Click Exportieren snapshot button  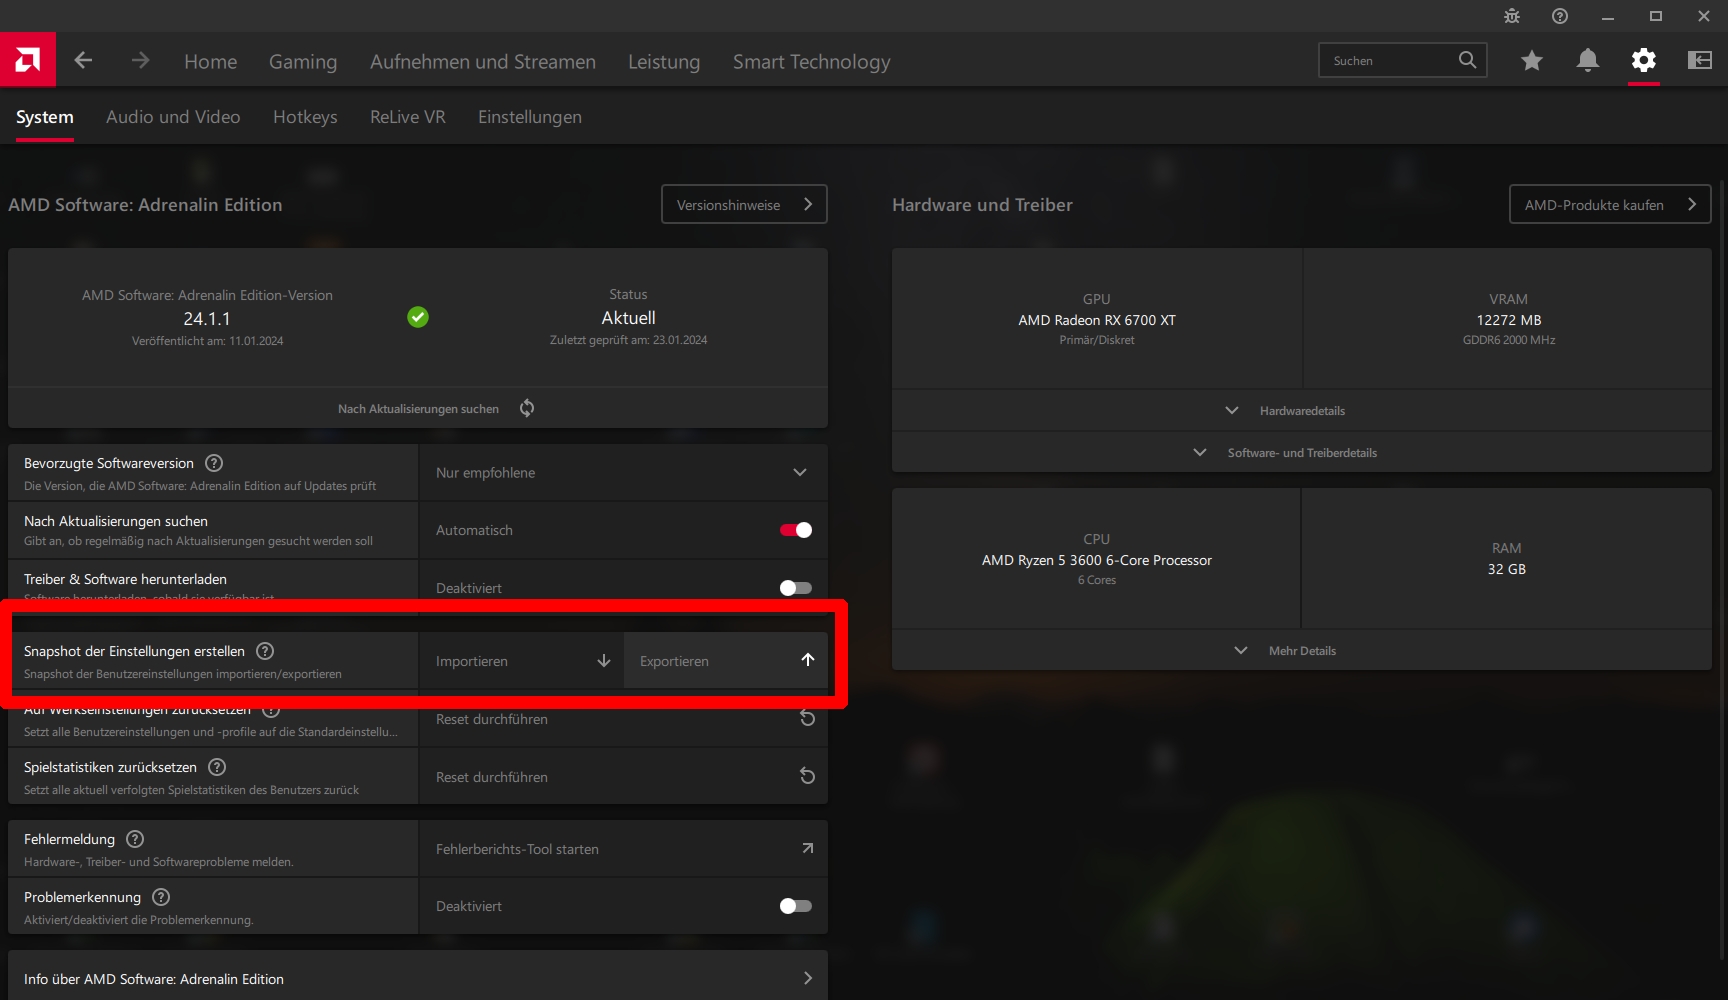pos(726,661)
